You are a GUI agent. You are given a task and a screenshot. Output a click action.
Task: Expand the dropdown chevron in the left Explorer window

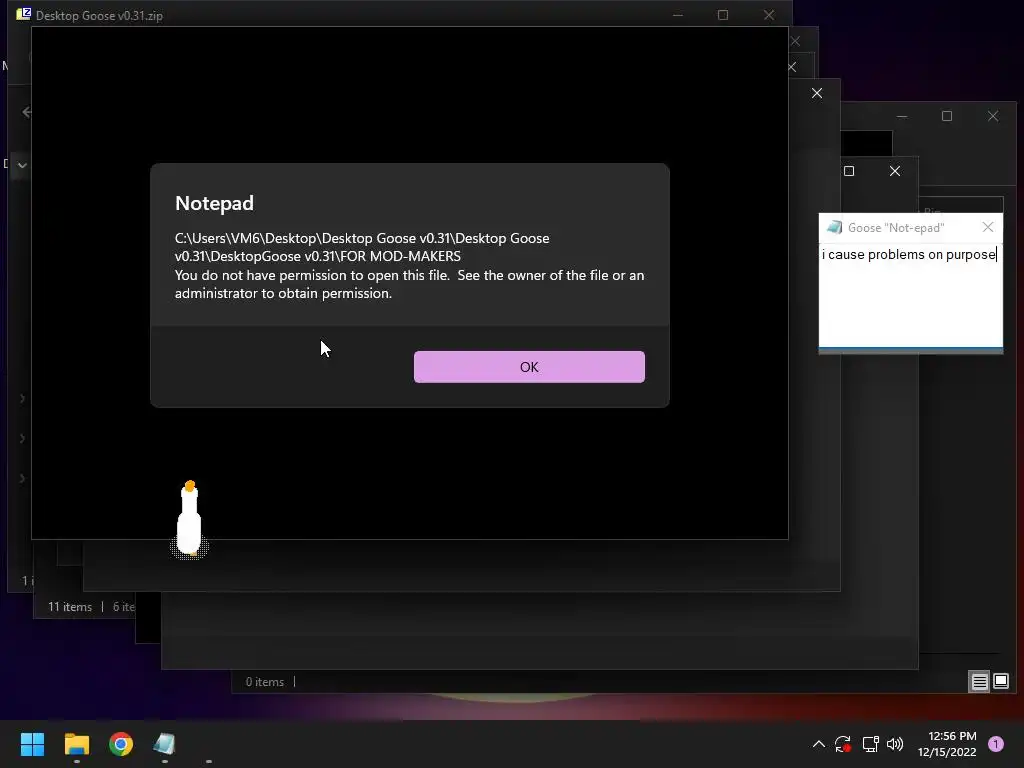22,165
